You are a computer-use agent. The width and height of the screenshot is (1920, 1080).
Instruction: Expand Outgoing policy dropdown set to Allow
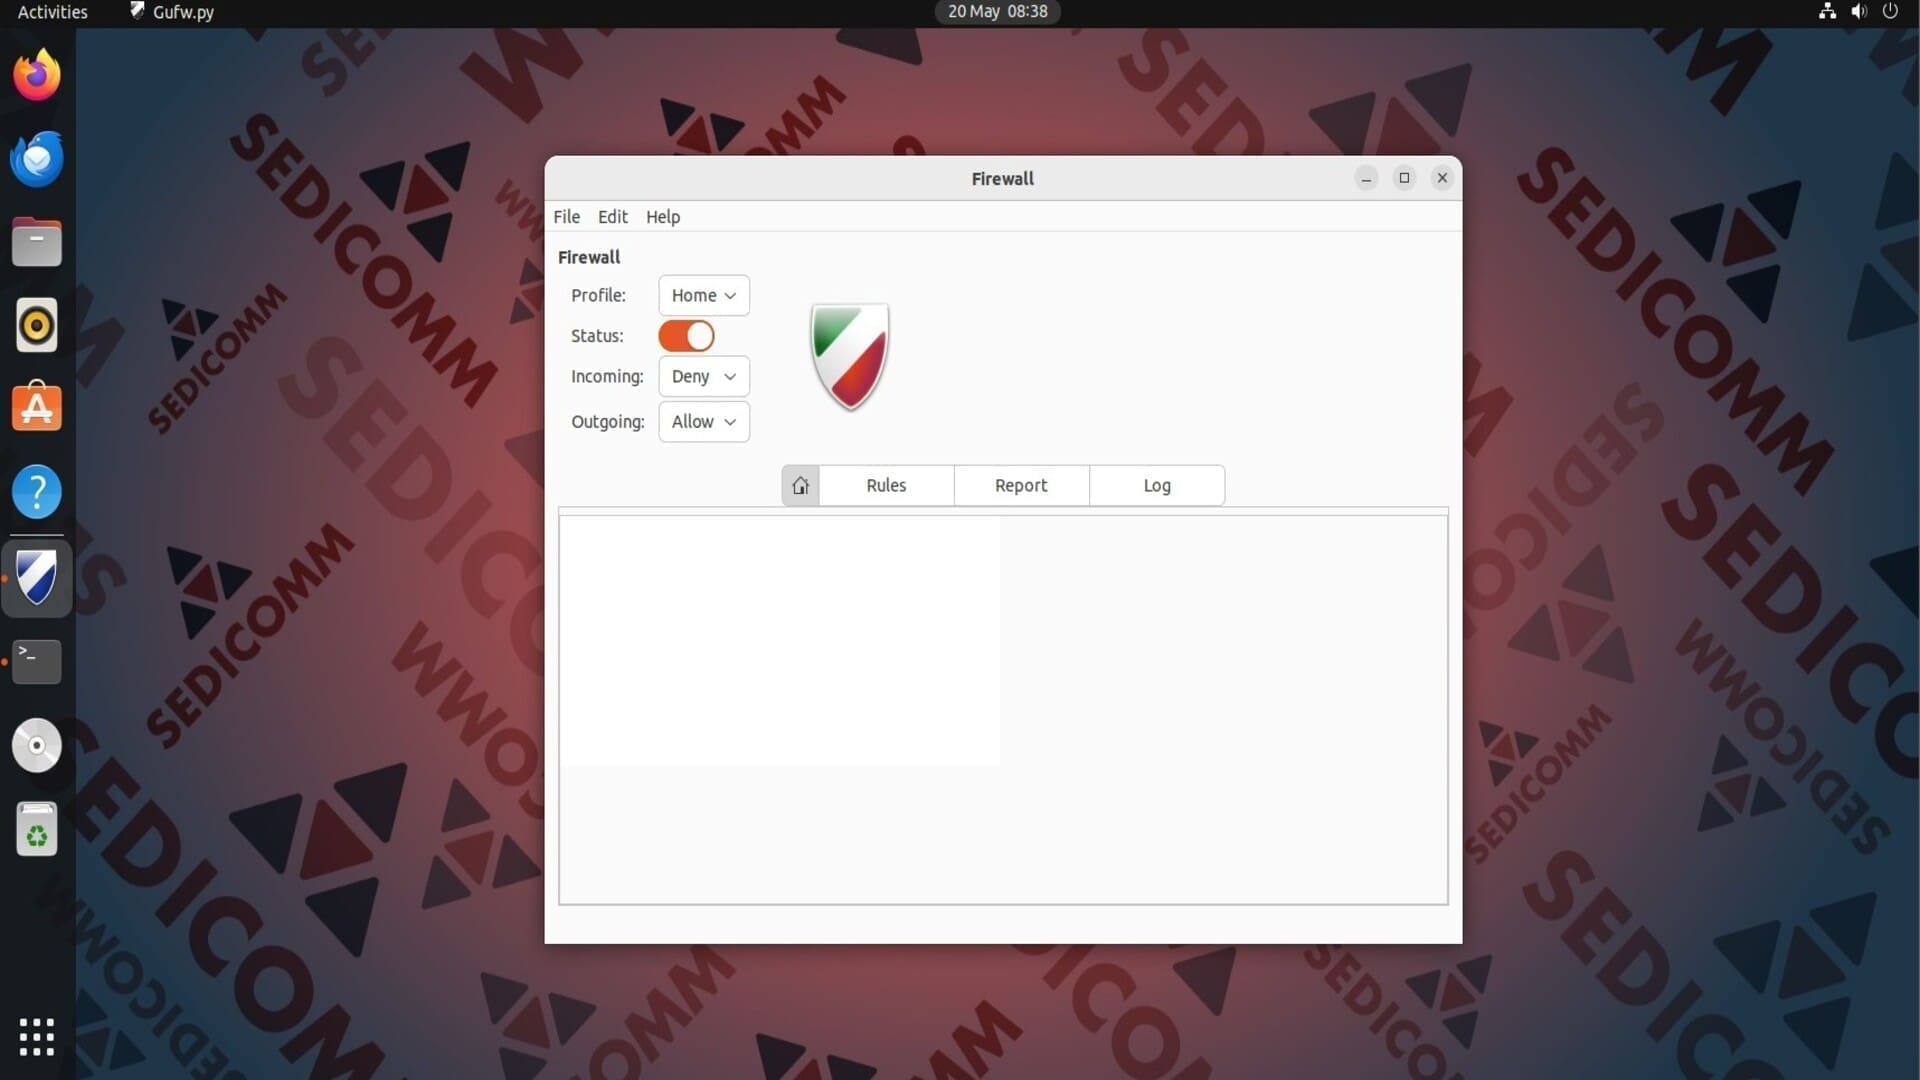coord(703,421)
